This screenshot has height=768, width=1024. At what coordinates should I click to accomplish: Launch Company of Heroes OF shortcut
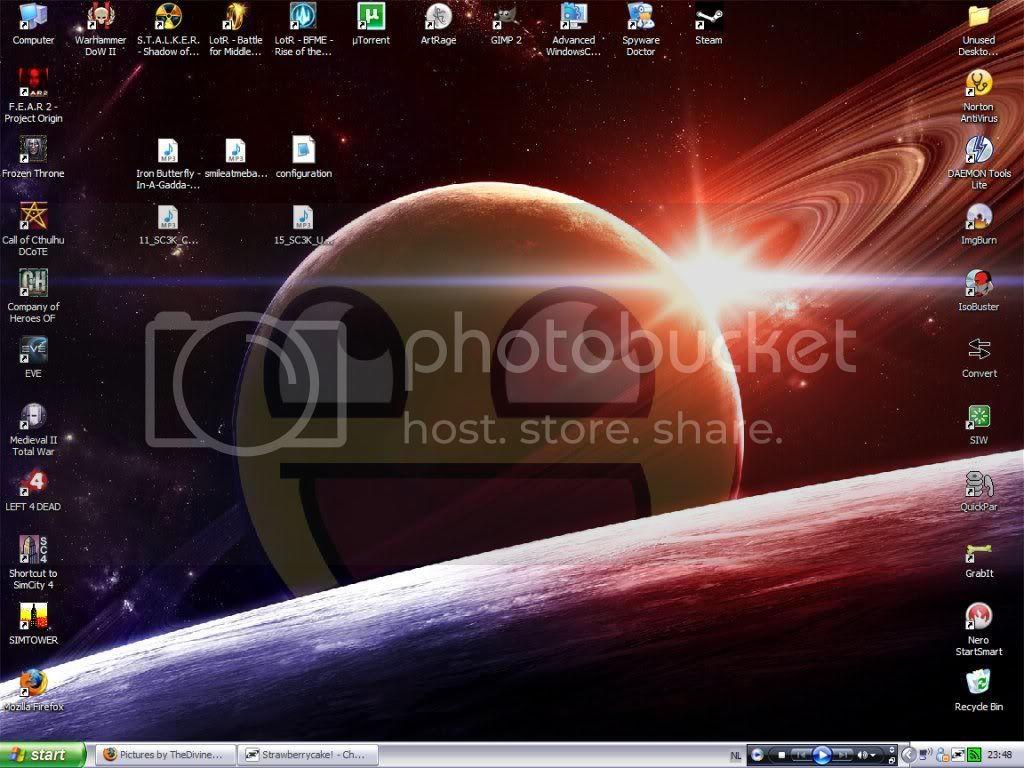point(33,296)
